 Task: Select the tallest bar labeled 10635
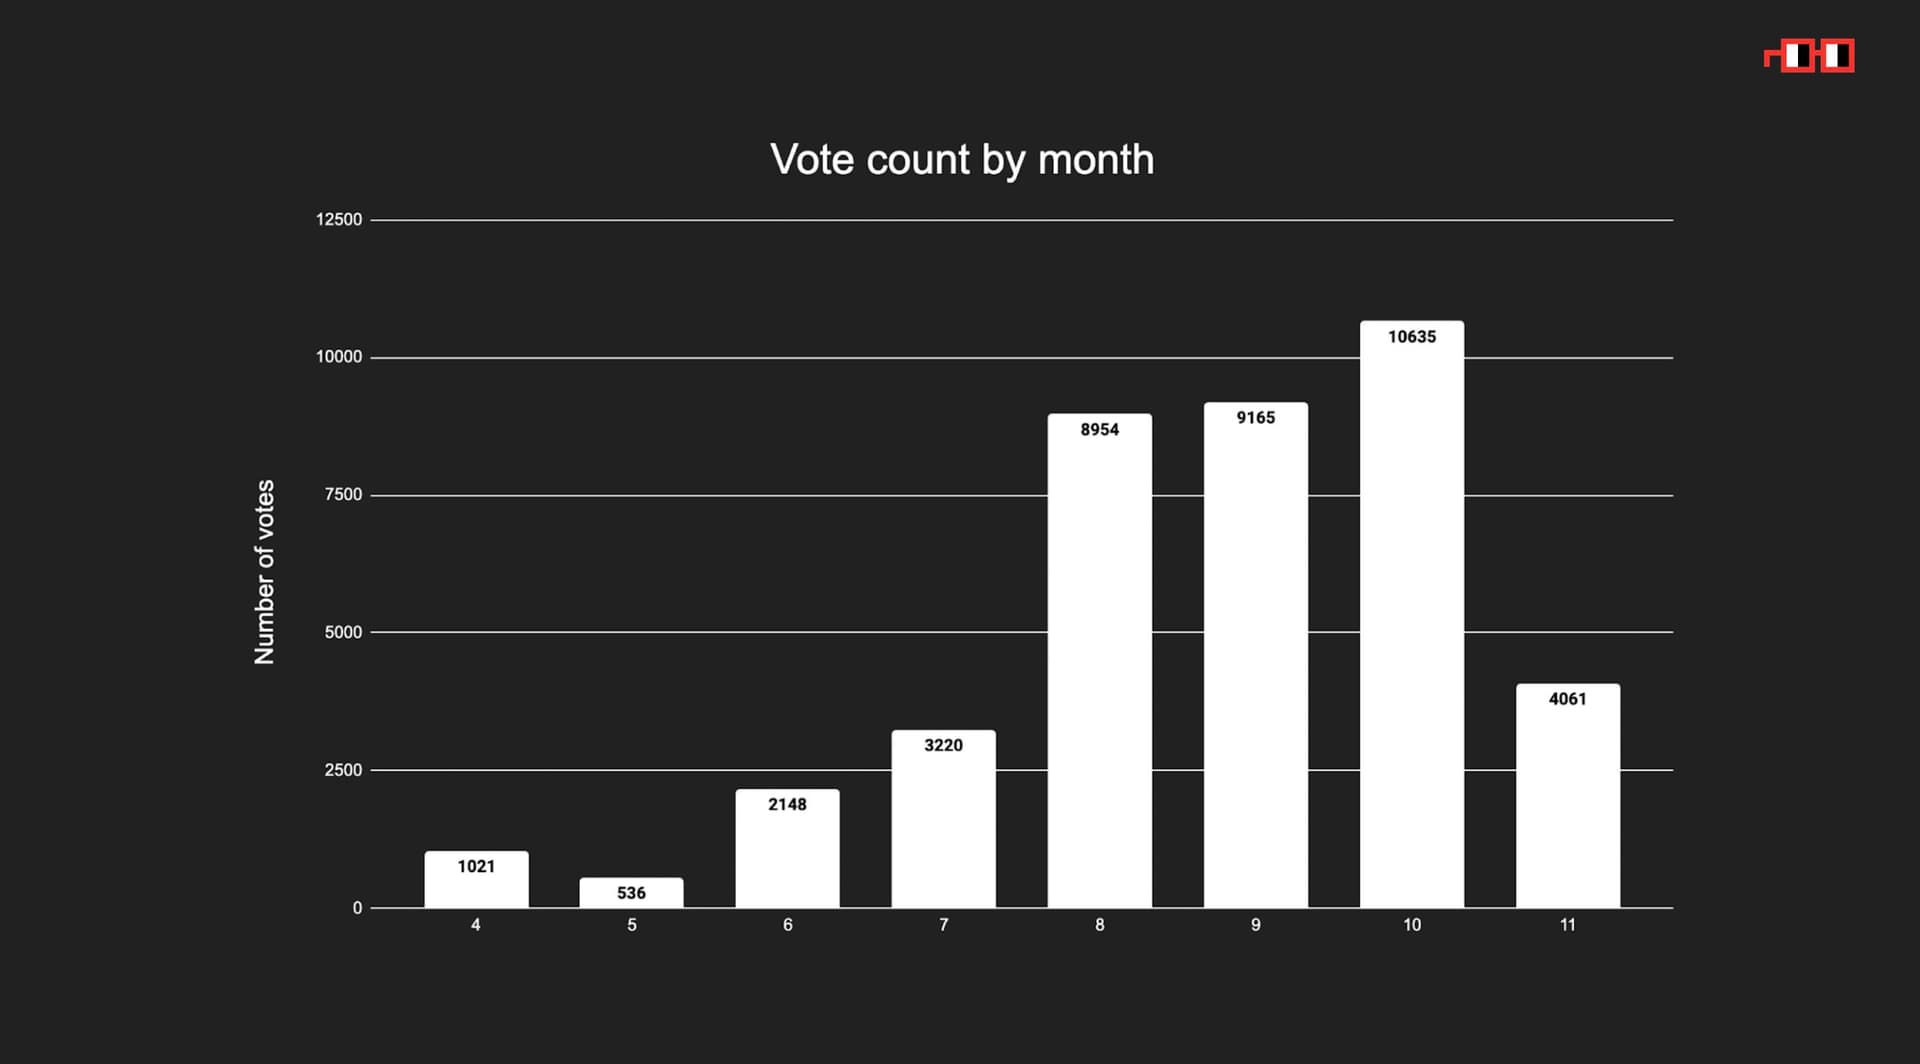pos(1411,615)
